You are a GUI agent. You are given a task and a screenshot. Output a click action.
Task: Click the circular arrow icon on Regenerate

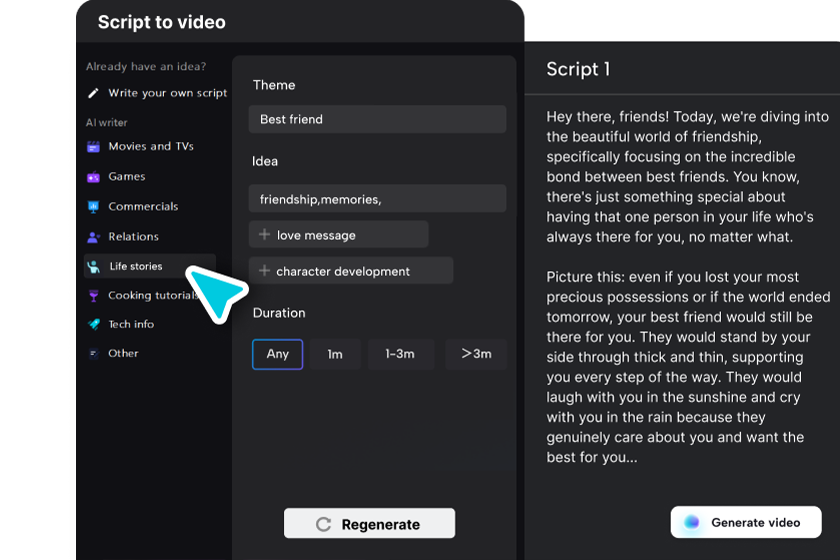(x=324, y=524)
